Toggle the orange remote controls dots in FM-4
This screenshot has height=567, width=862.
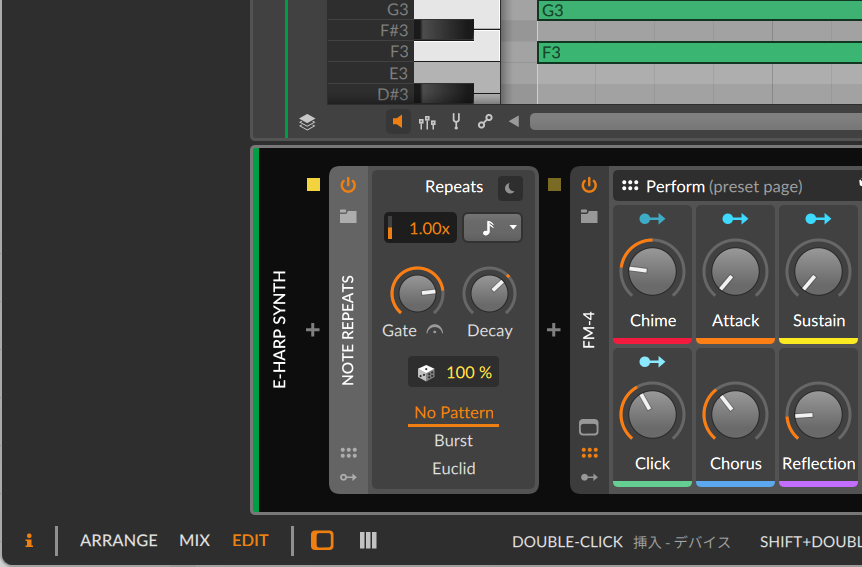[589, 453]
